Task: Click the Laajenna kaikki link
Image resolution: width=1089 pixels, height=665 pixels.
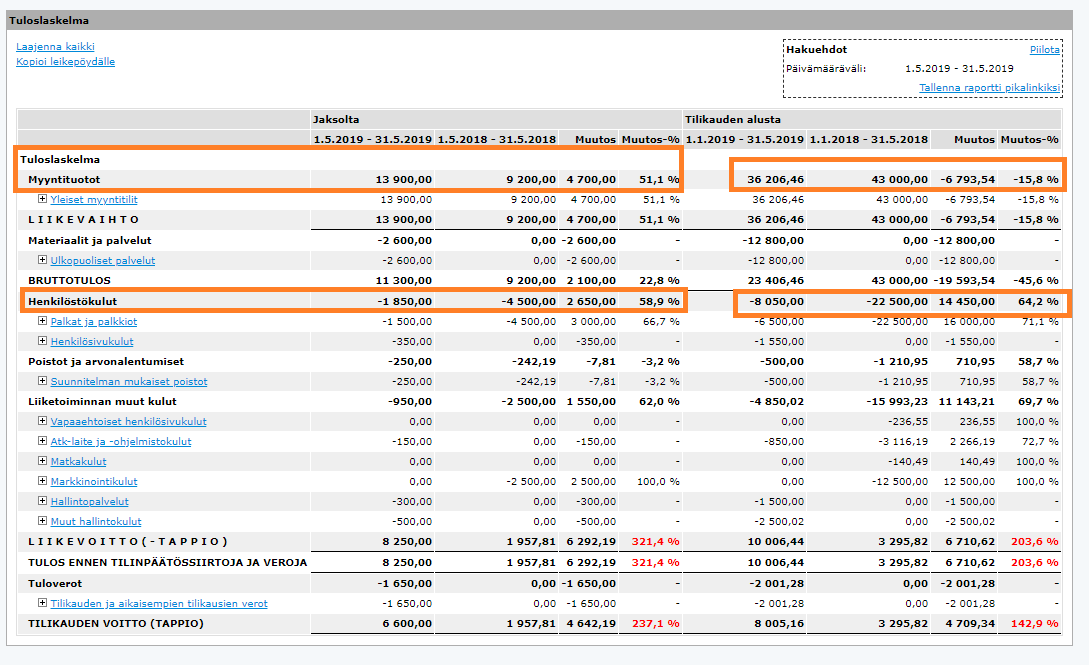Action: 56,47
